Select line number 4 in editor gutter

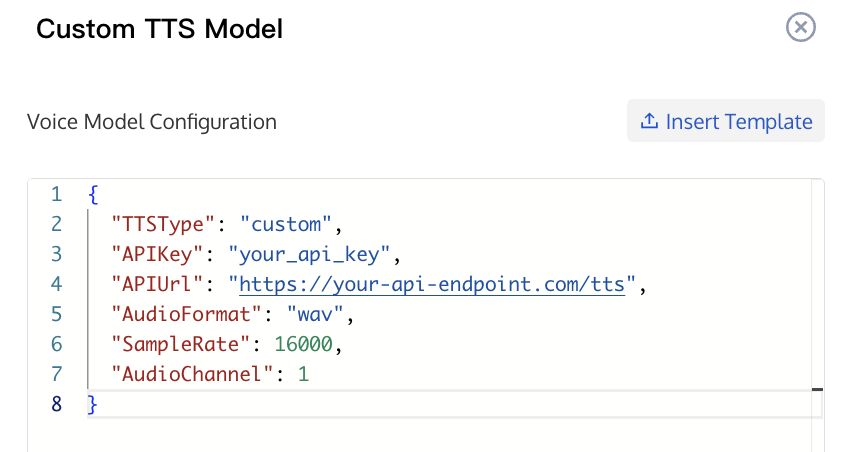pyautogui.click(x=57, y=284)
